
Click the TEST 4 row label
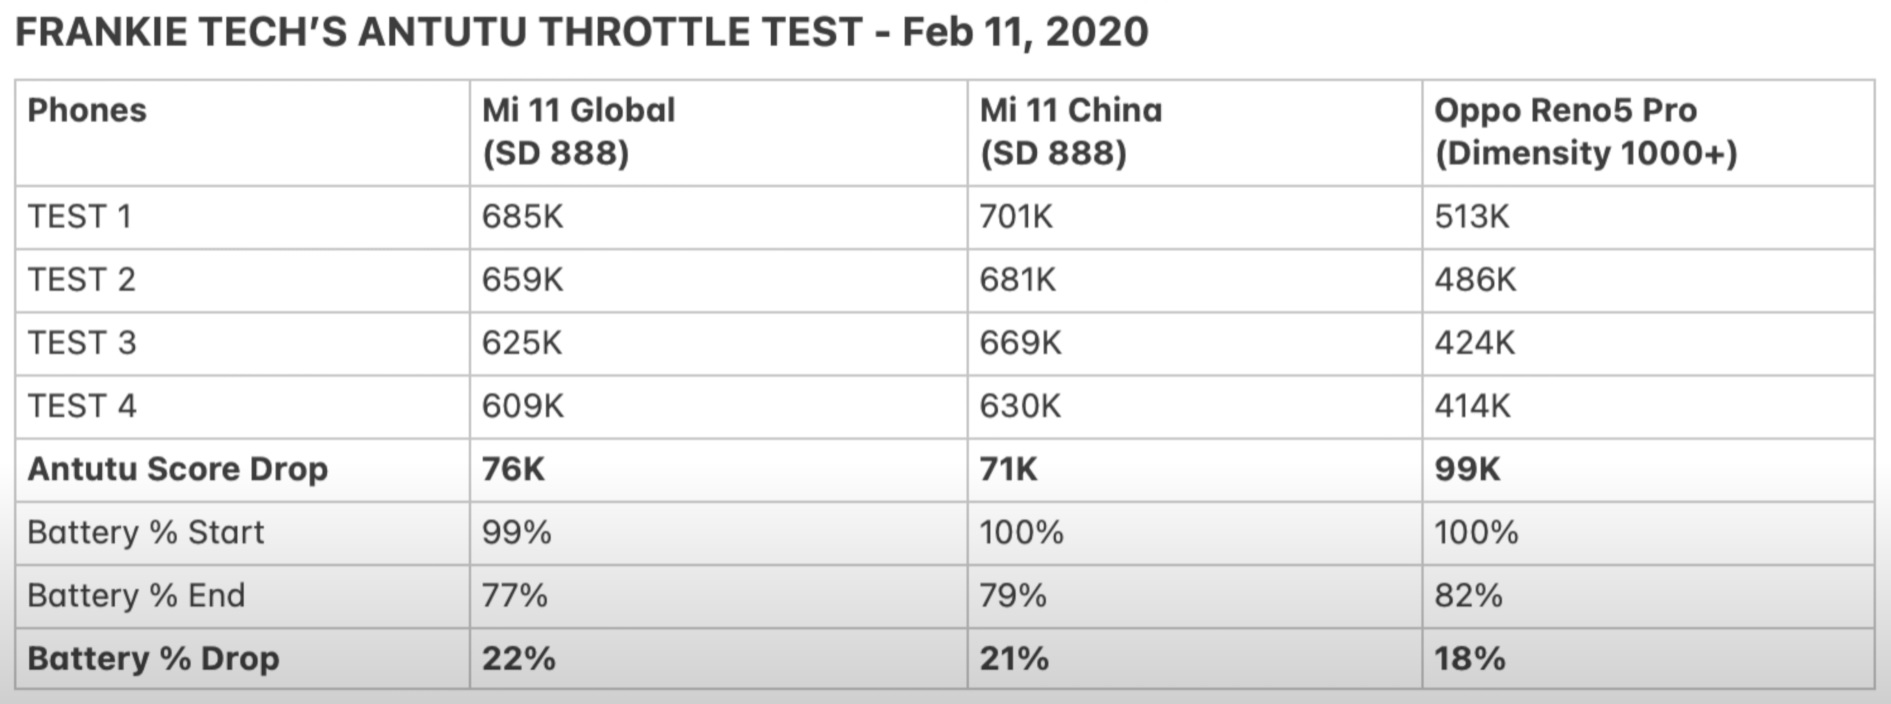click(81, 405)
